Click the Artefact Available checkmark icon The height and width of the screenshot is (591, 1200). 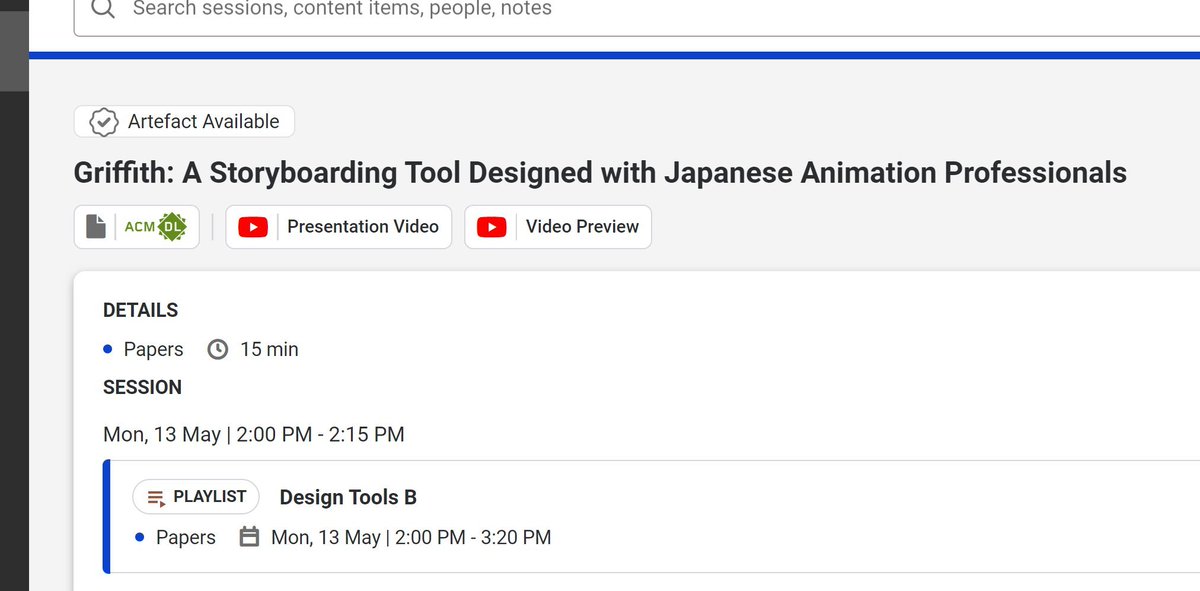[104, 122]
